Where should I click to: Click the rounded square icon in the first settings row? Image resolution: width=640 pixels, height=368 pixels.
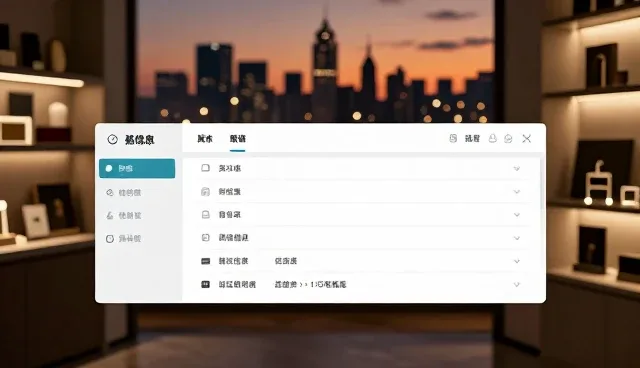pyautogui.click(x=206, y=168)
